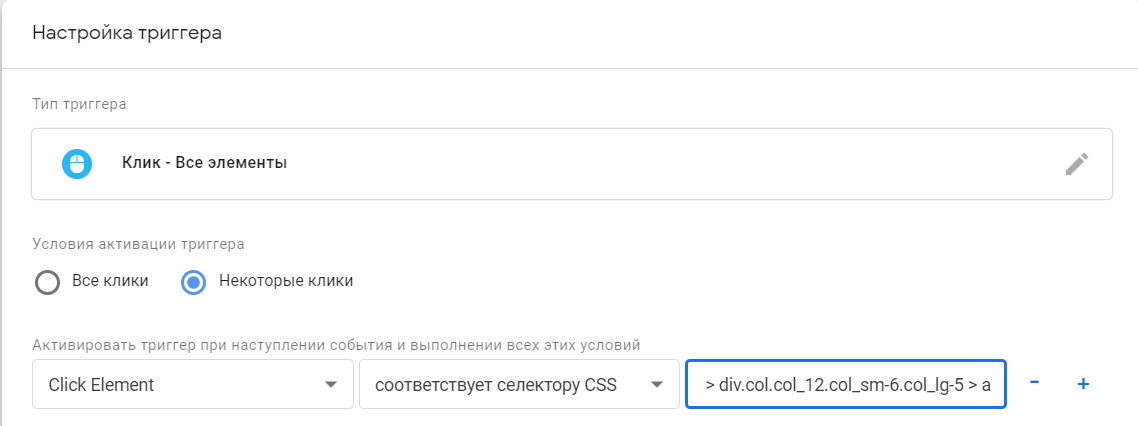The height and width of the screenshot is (426, 1138).
Task: Click the blue mouse click-trigger icon
Action: point(76,164)
